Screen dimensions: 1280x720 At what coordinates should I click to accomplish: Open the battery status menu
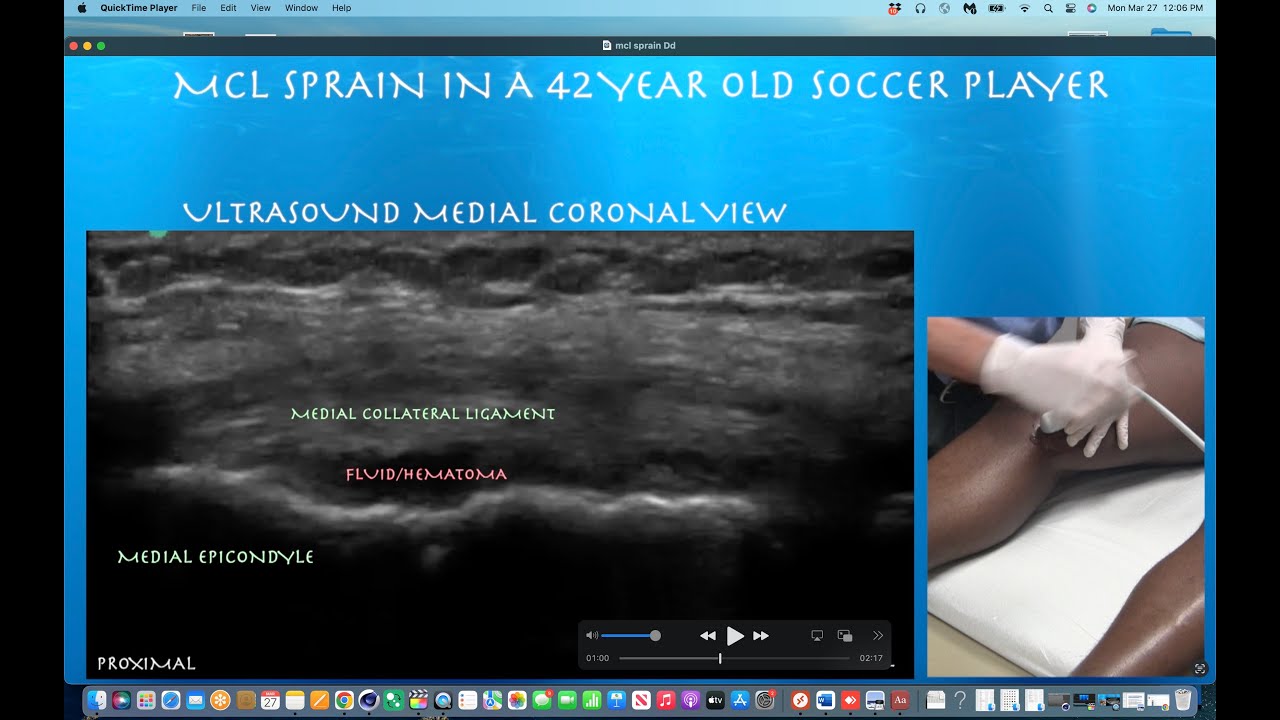996,8
